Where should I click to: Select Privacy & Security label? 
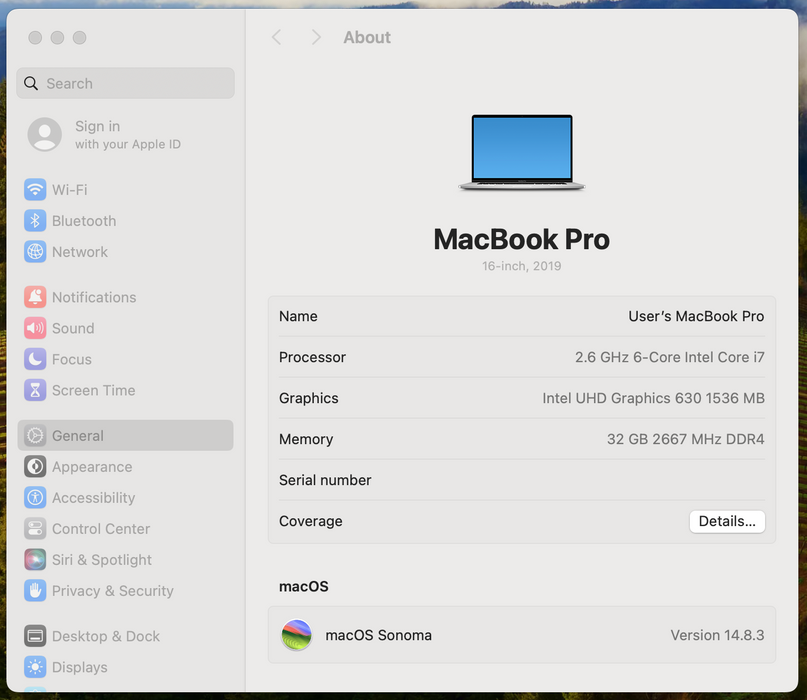(x=113, y=591)
